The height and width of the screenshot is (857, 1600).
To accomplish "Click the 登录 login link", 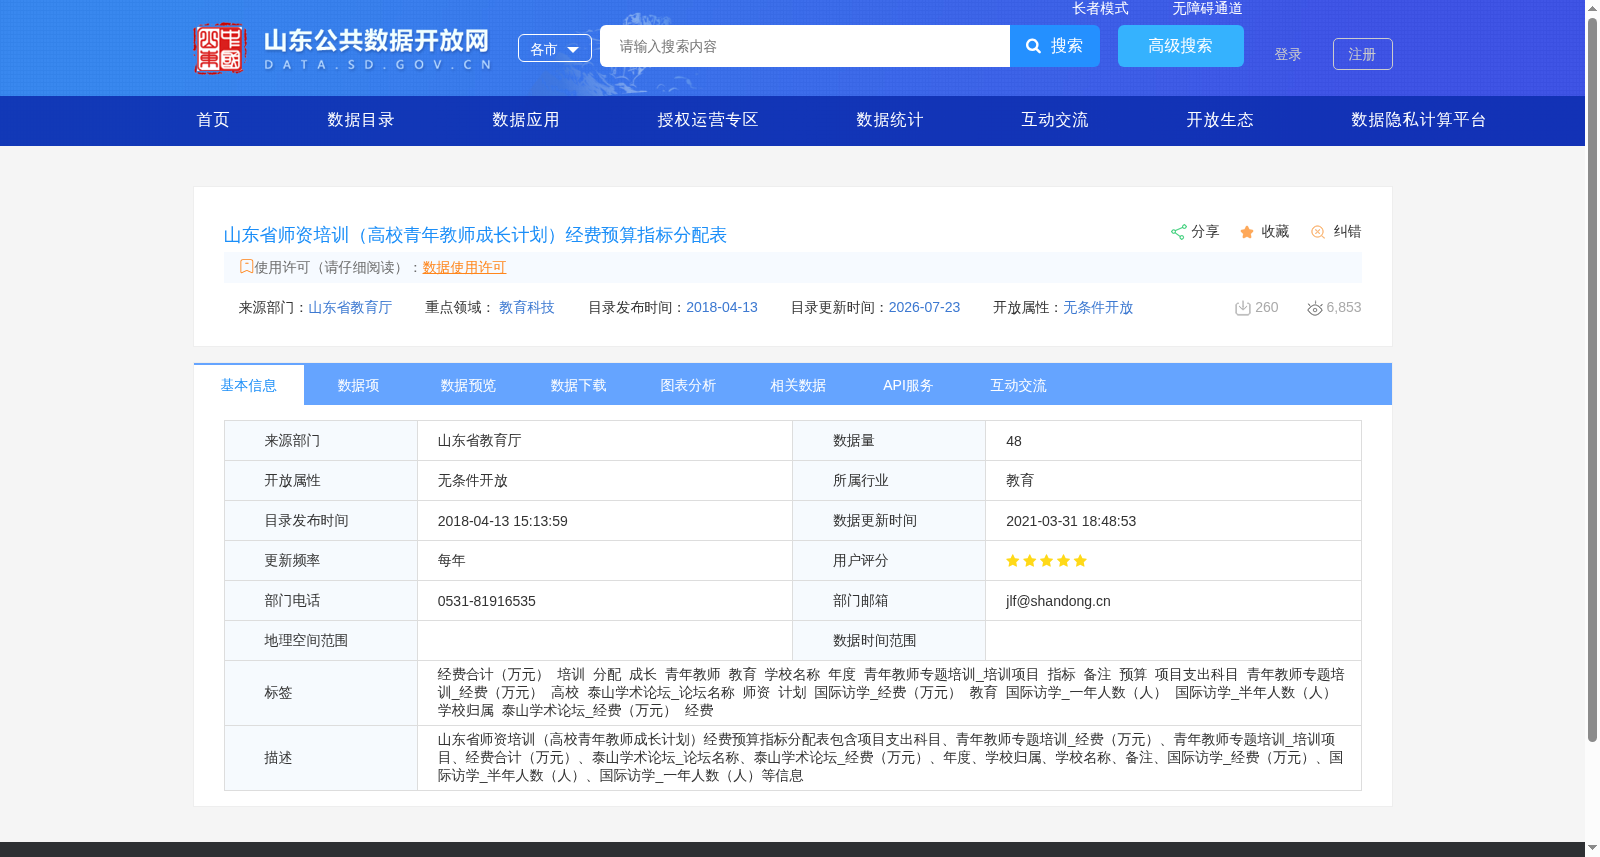I will 1288,54.
